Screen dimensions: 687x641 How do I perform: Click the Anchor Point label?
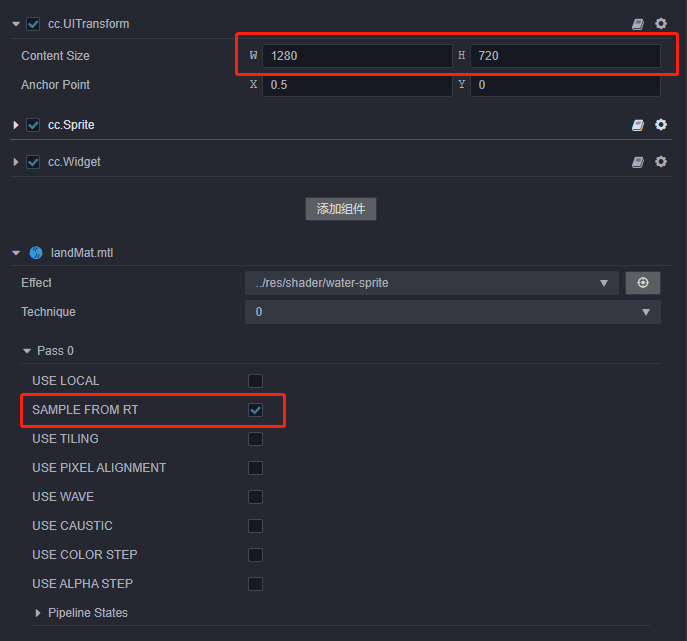(x=56, y=85)
